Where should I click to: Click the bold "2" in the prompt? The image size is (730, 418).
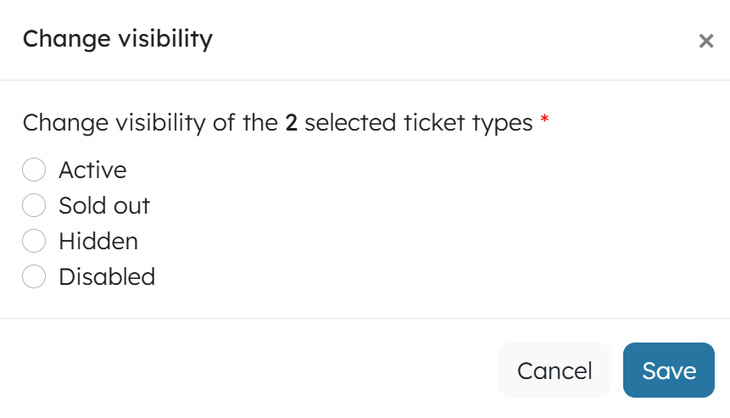tap(291, 124)
